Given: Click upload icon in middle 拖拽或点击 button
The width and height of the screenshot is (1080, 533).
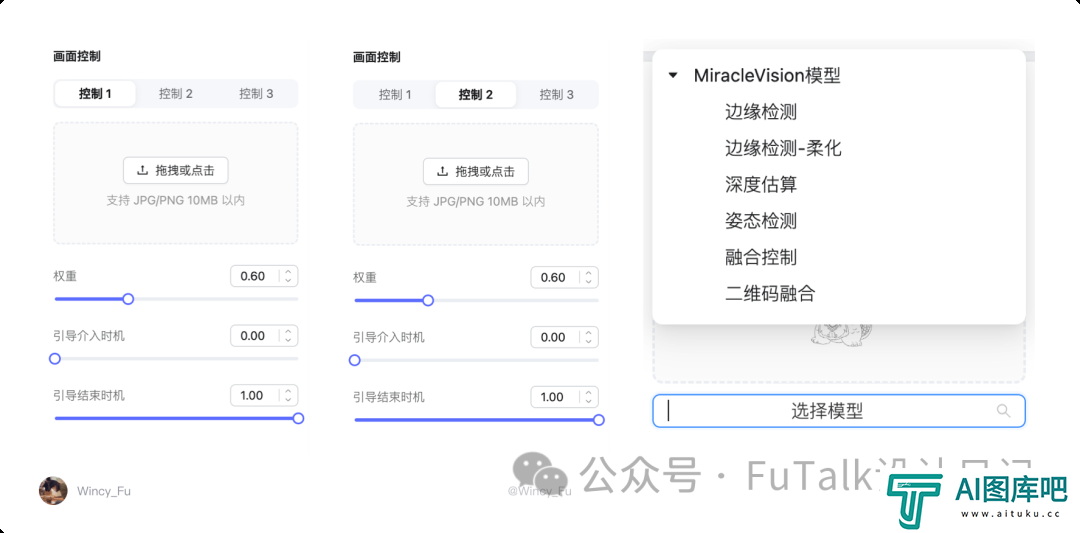Looking at the screenshot, I should 442,171.
